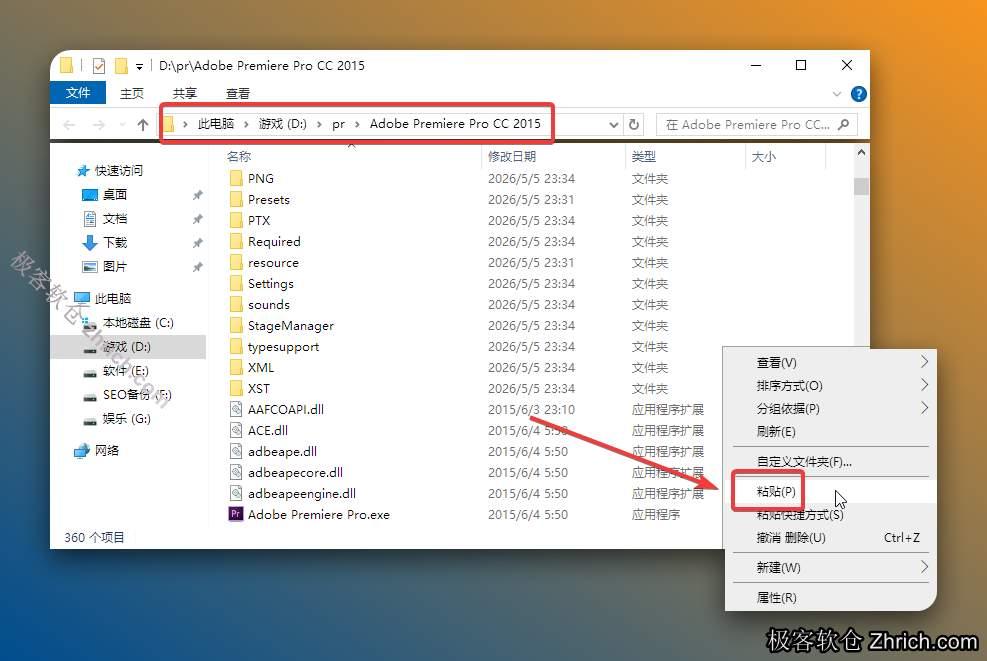Click the forward navigation arrow
The width and height of the screenshot is (987, 661).
tap(99, 125)
